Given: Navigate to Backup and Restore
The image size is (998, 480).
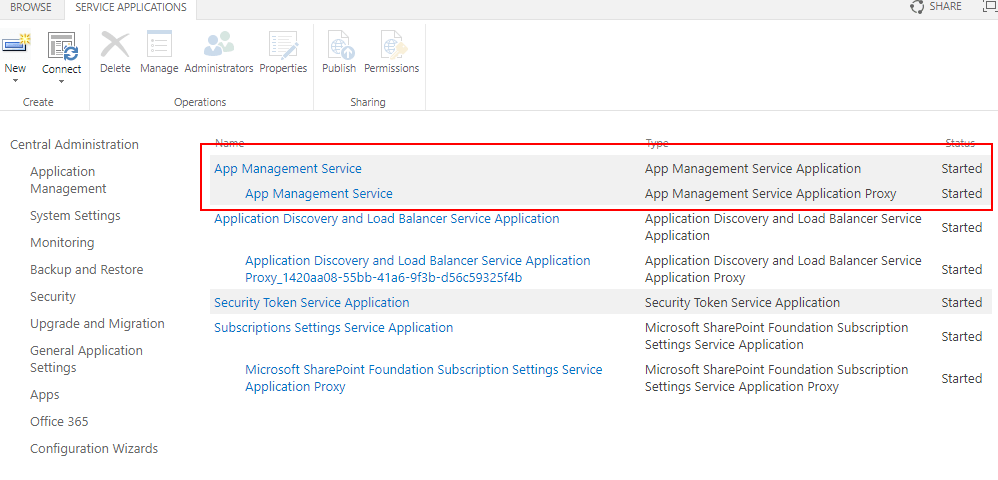Looking at the screenshot, I should point(86,269).
